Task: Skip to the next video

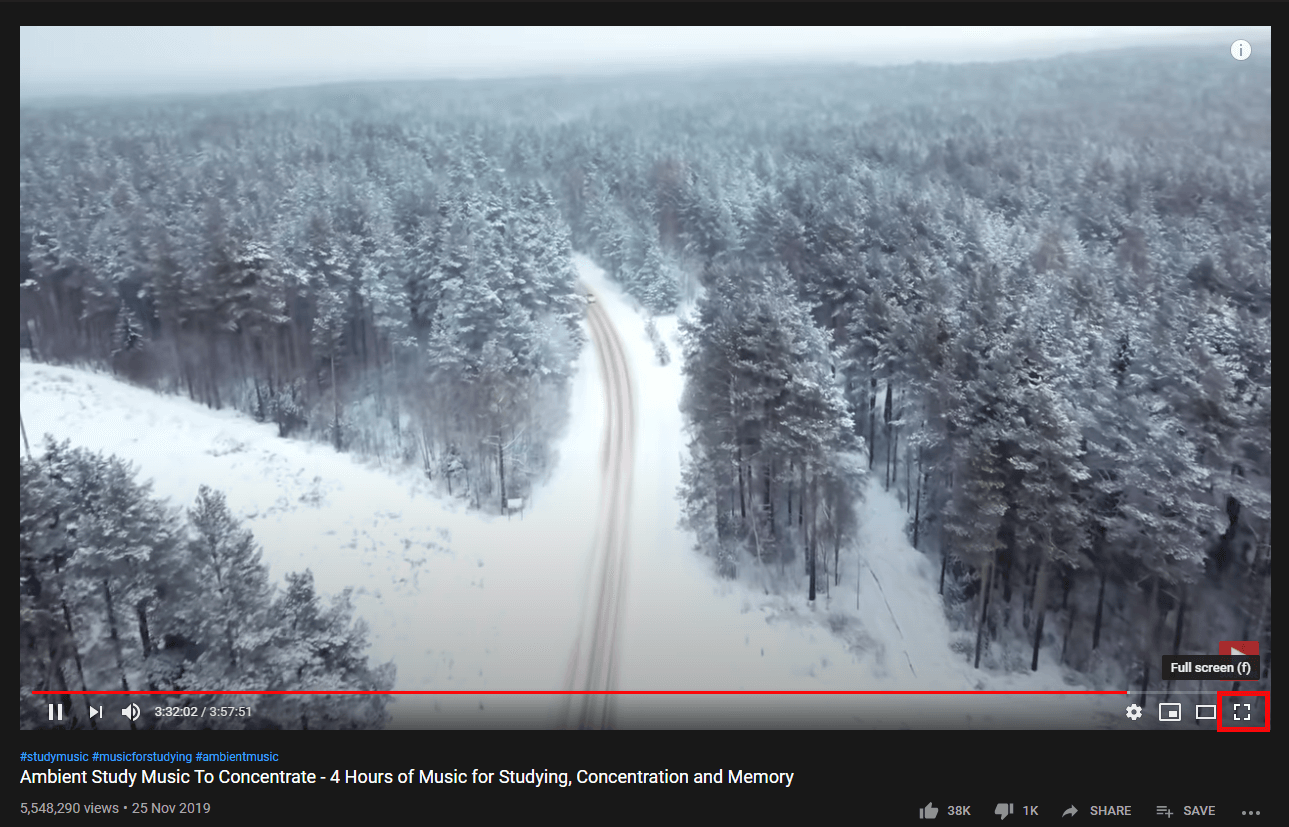Action: tap(96, 712)
